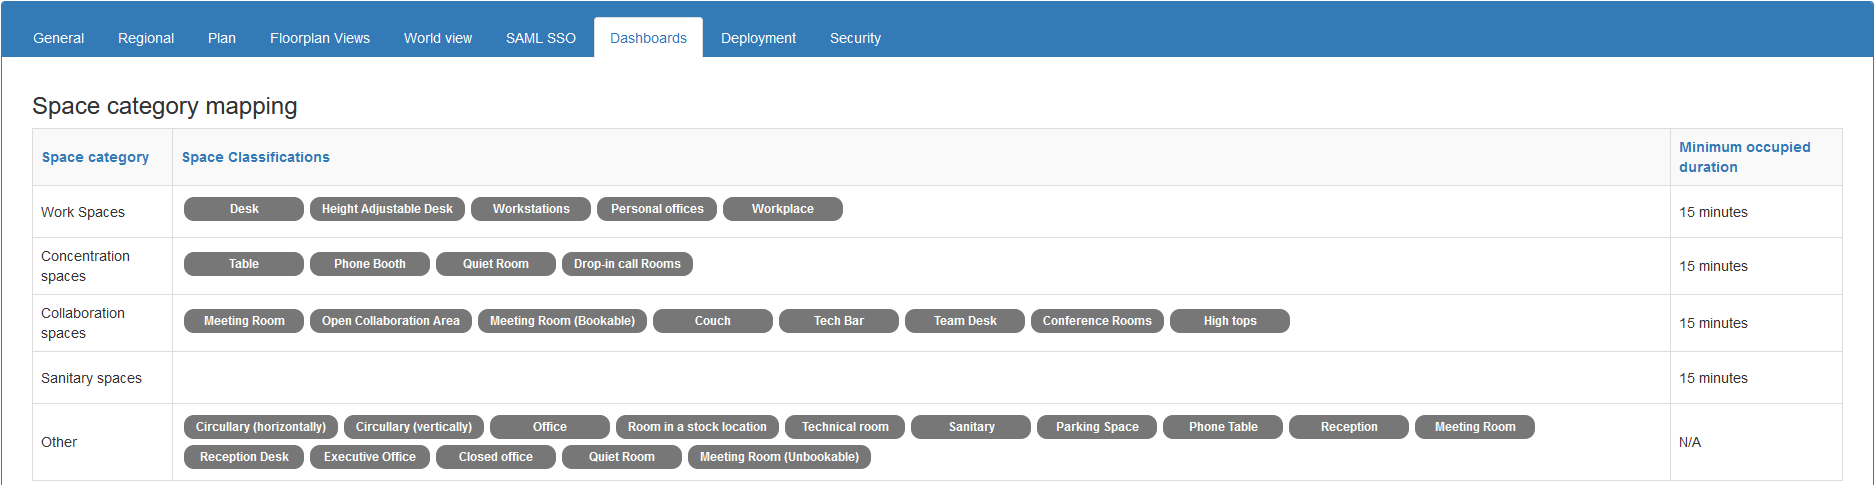Open the Floorplan Views tab

tap(320, 38)
